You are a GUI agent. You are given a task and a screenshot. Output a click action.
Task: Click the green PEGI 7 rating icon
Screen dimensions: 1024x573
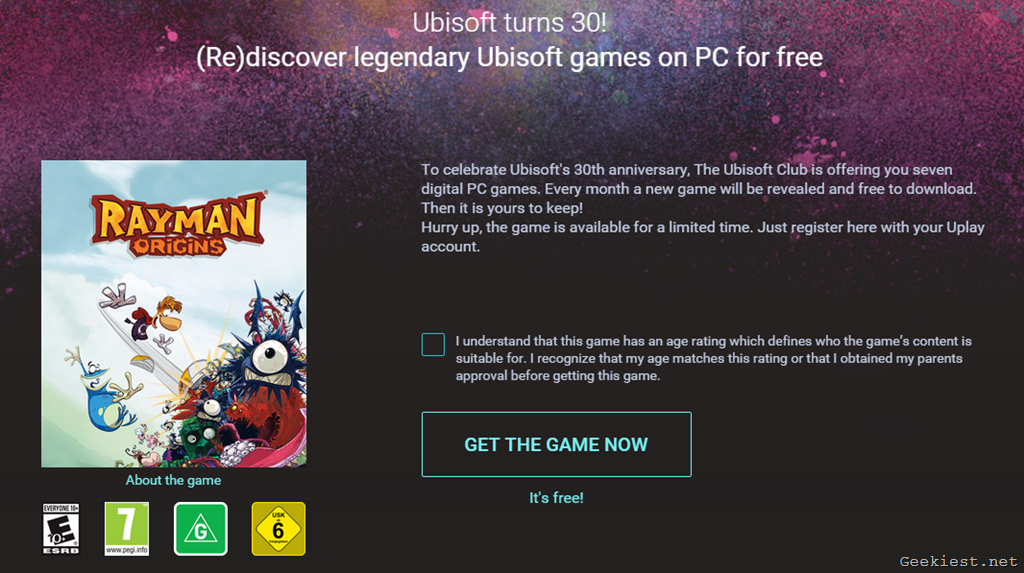coord(127,529)
